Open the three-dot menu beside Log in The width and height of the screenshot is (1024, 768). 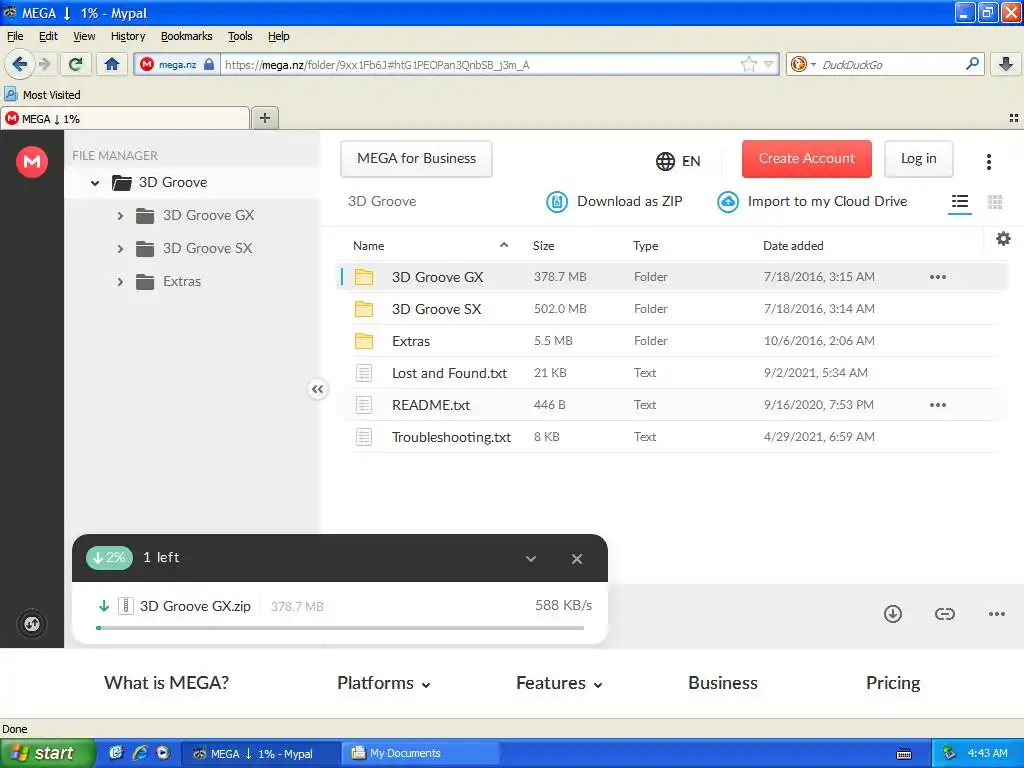point(989,161)
